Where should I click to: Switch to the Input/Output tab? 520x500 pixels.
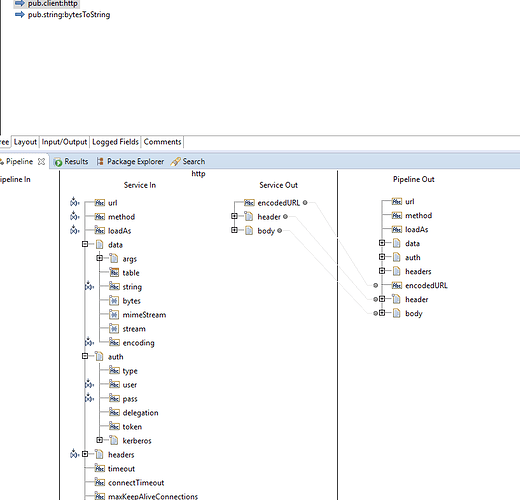click(64, 142)
